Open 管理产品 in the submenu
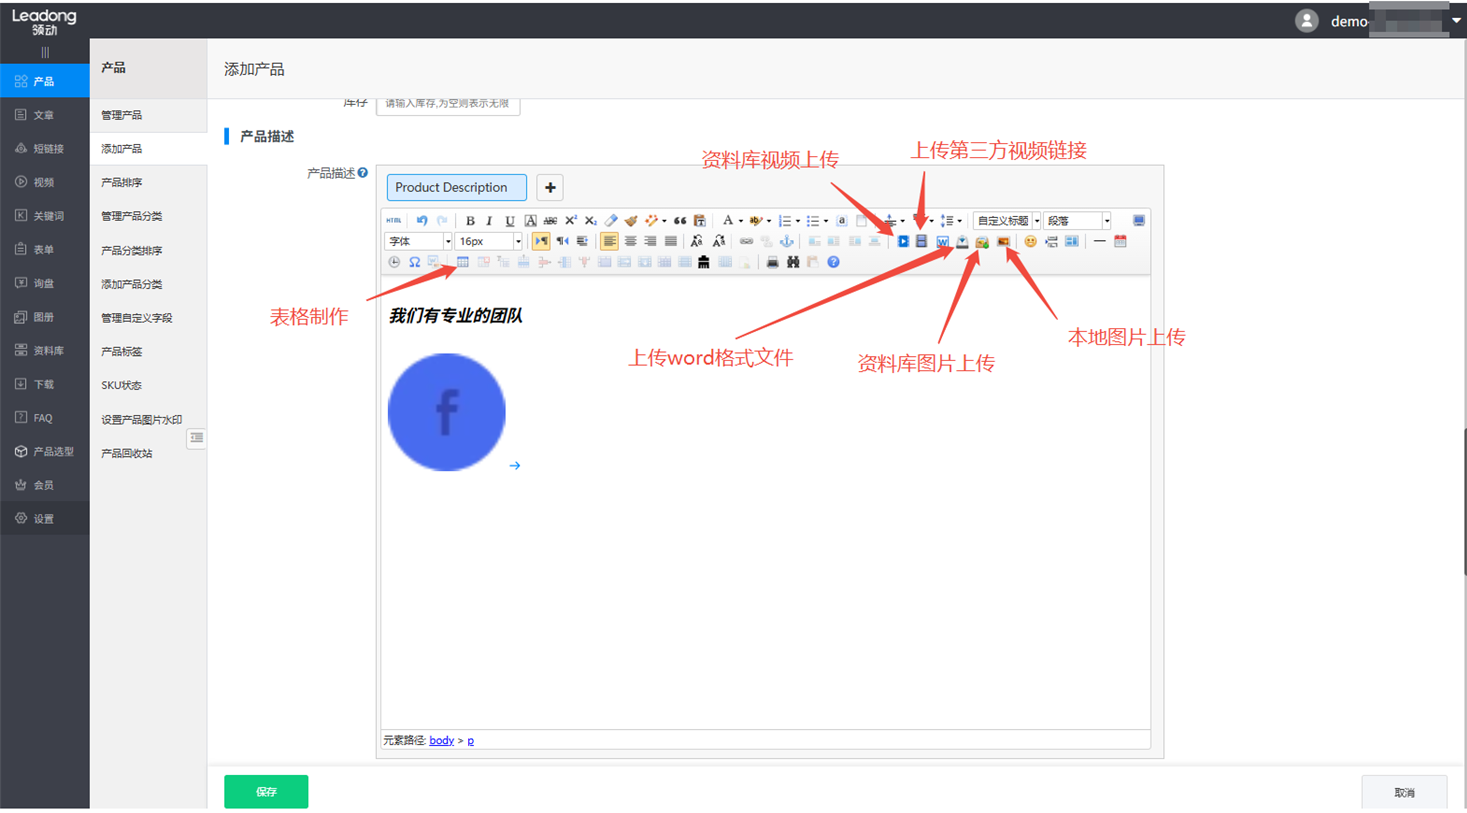The image size is (1467, 813). point(122,115)
